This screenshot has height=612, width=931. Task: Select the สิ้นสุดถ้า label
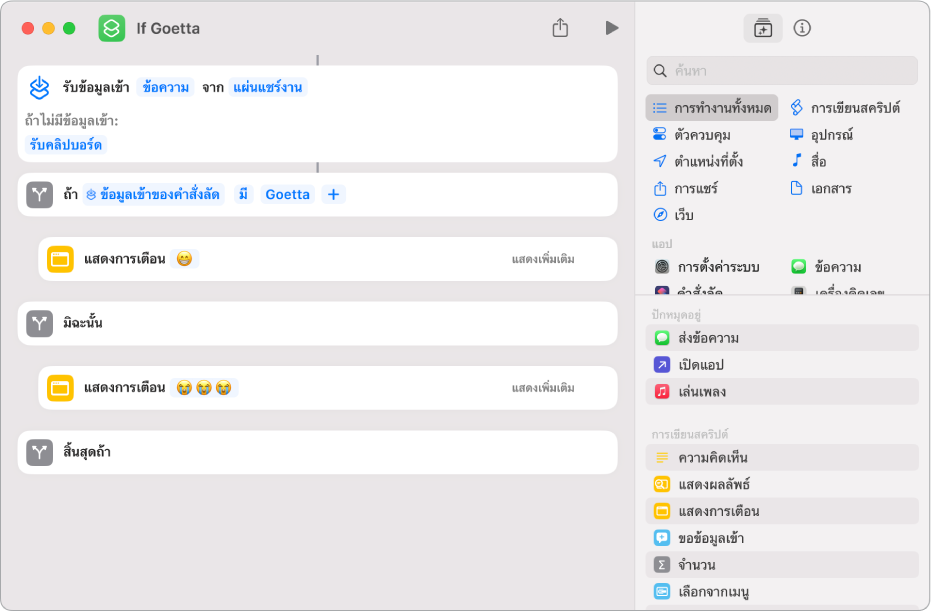point(87,452)
